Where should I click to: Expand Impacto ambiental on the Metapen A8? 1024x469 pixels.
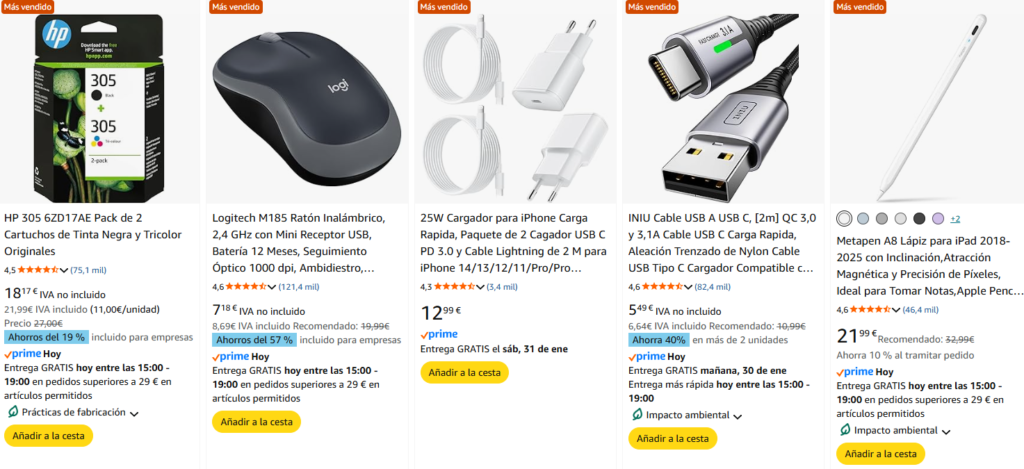pyautogui.click(x=944, y=431)
